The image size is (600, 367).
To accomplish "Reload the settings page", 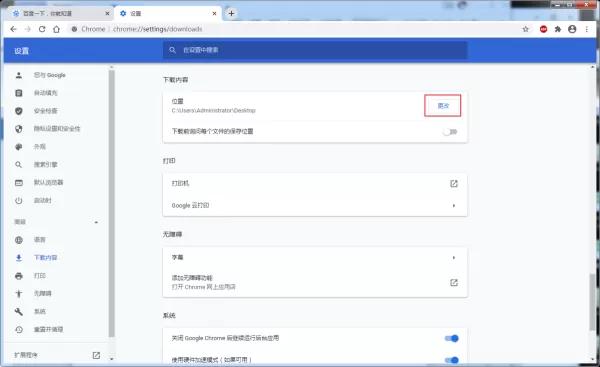I will tap(42, 29).
